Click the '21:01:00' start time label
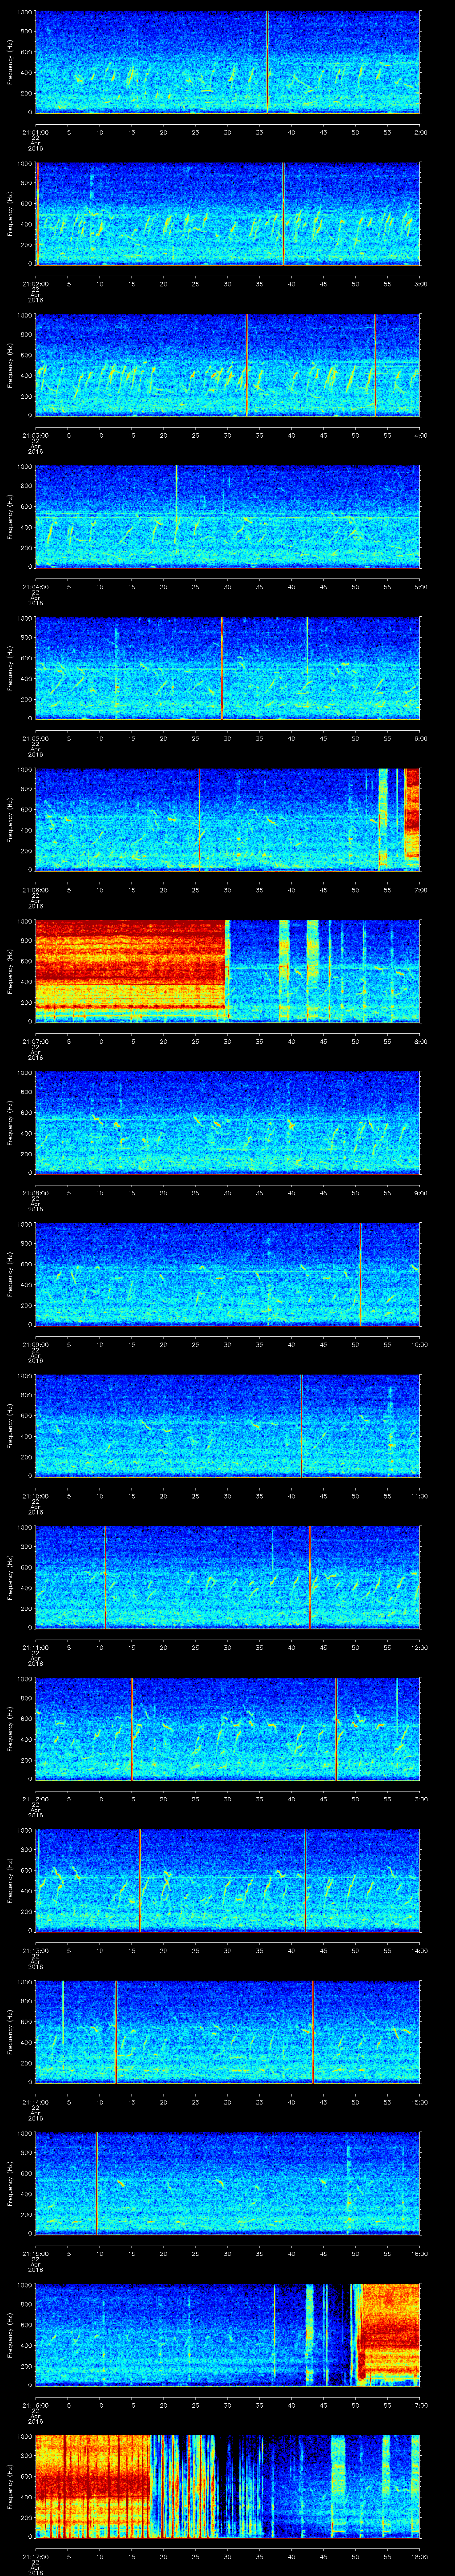The height and width of the screenshot is (2576, 455). 35,131
